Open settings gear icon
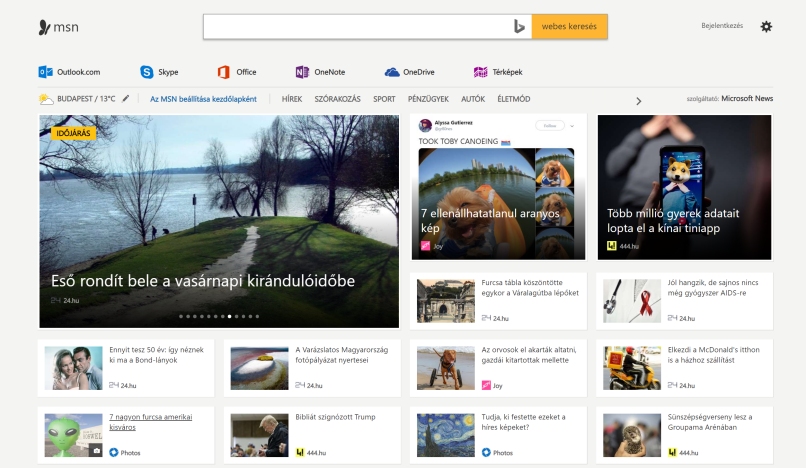Image resolution: width=806 pixels, height=468 pixels. [766, 27]
